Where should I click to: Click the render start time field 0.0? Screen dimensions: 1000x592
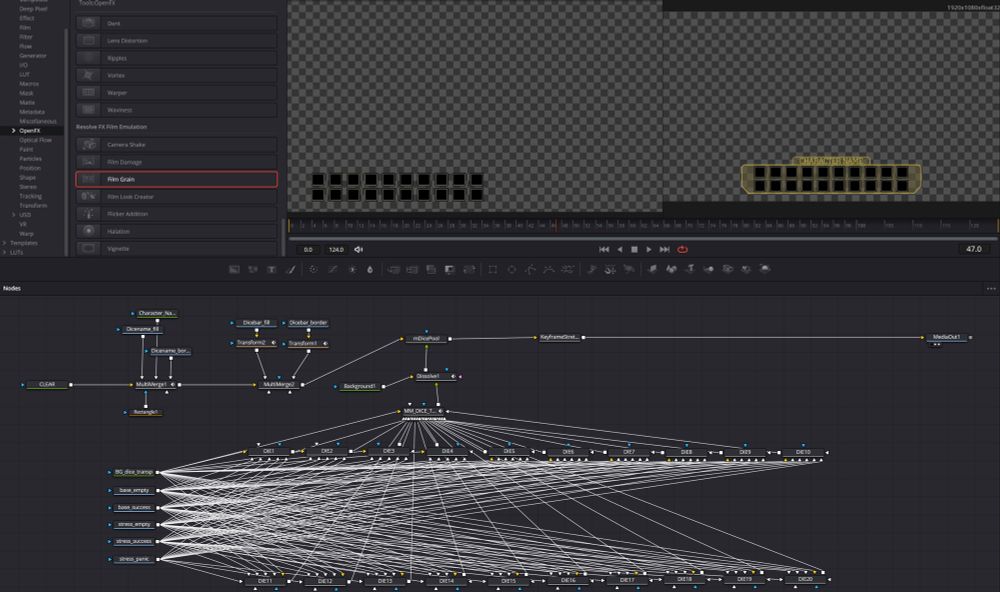308,249
